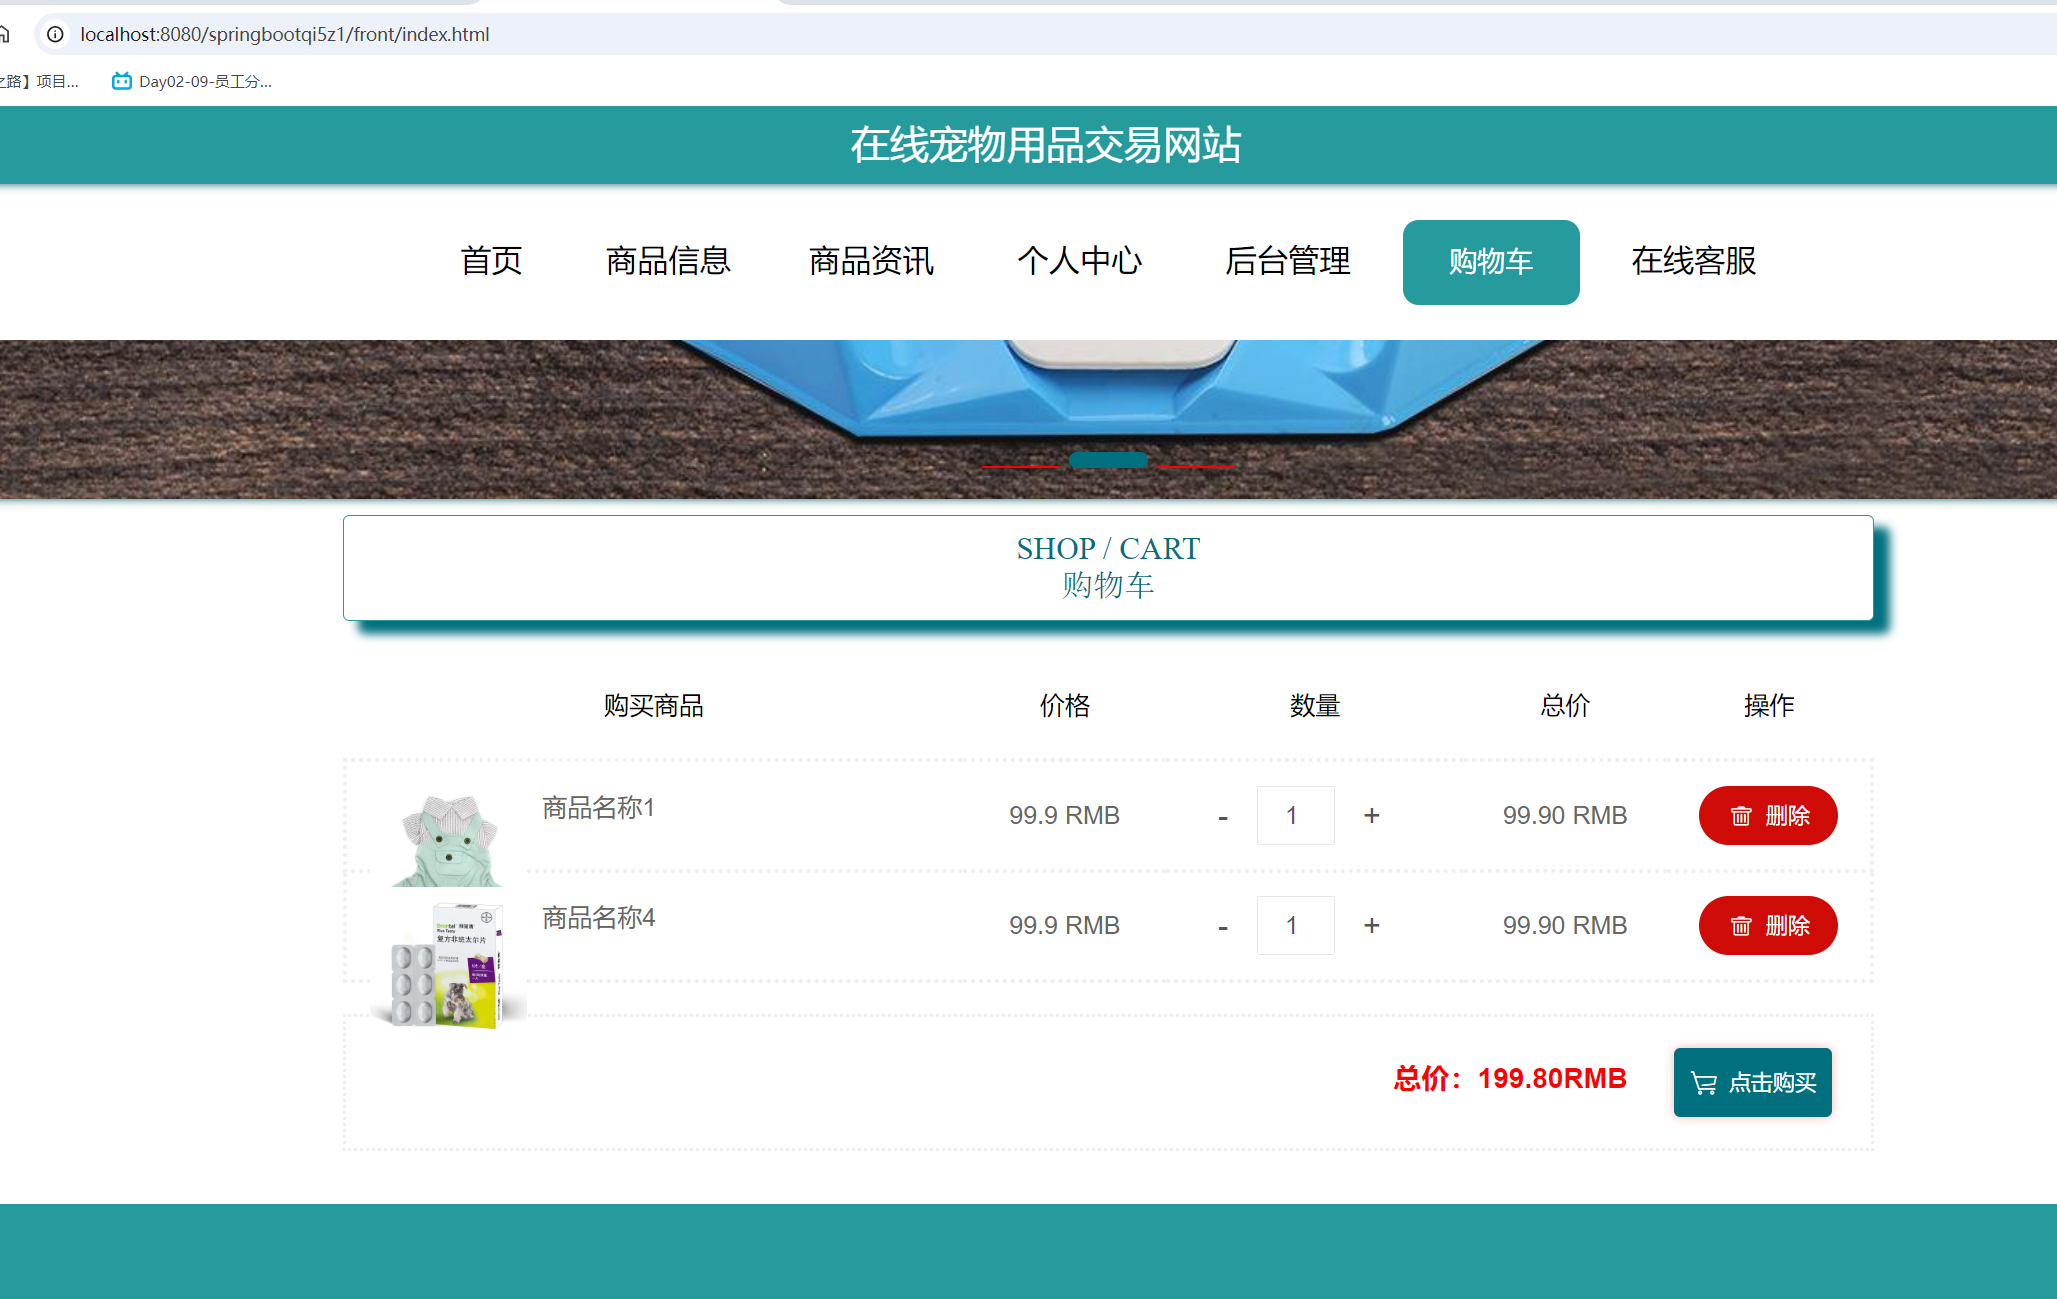Open 后台管理 page
The height and width of the screenshot is (1299, 2057).
[x=1287, y=261]
